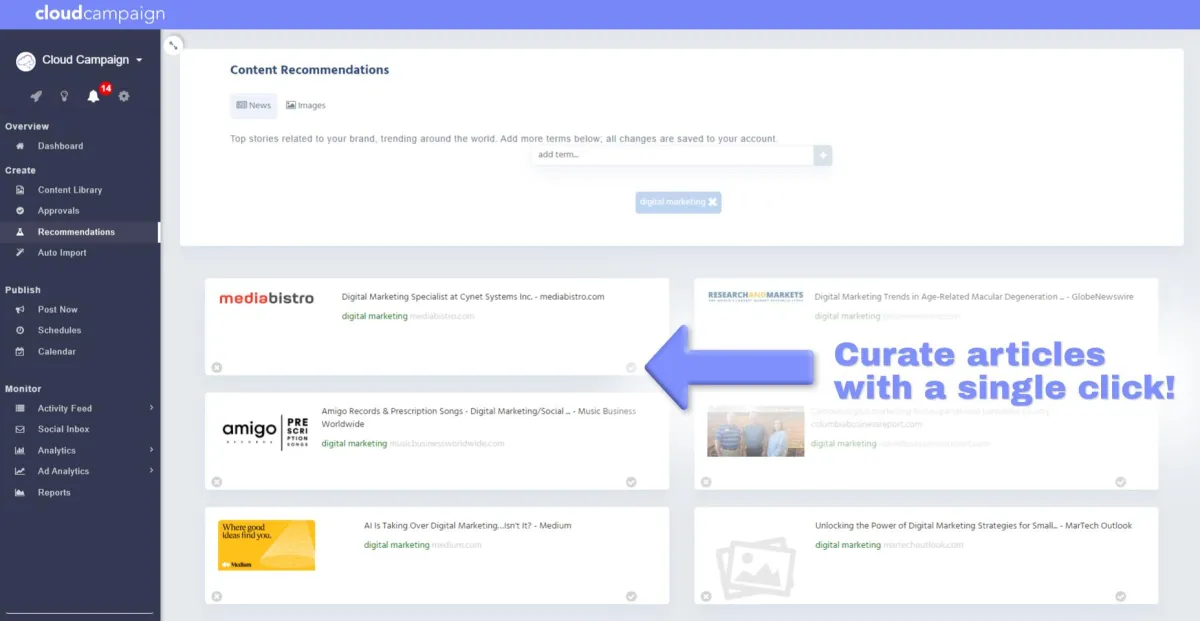Select the Recommendations sidebar item

tap(76, 232)
